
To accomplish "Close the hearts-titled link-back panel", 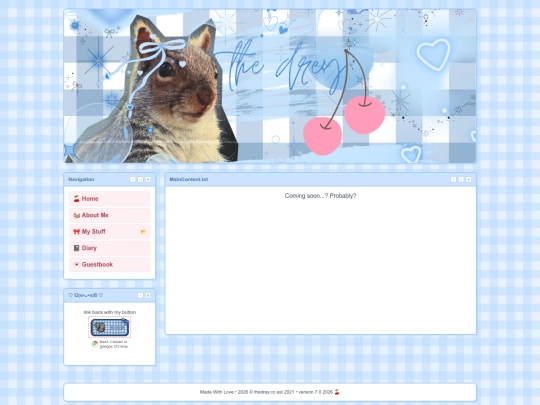I will tap(148, 295).
